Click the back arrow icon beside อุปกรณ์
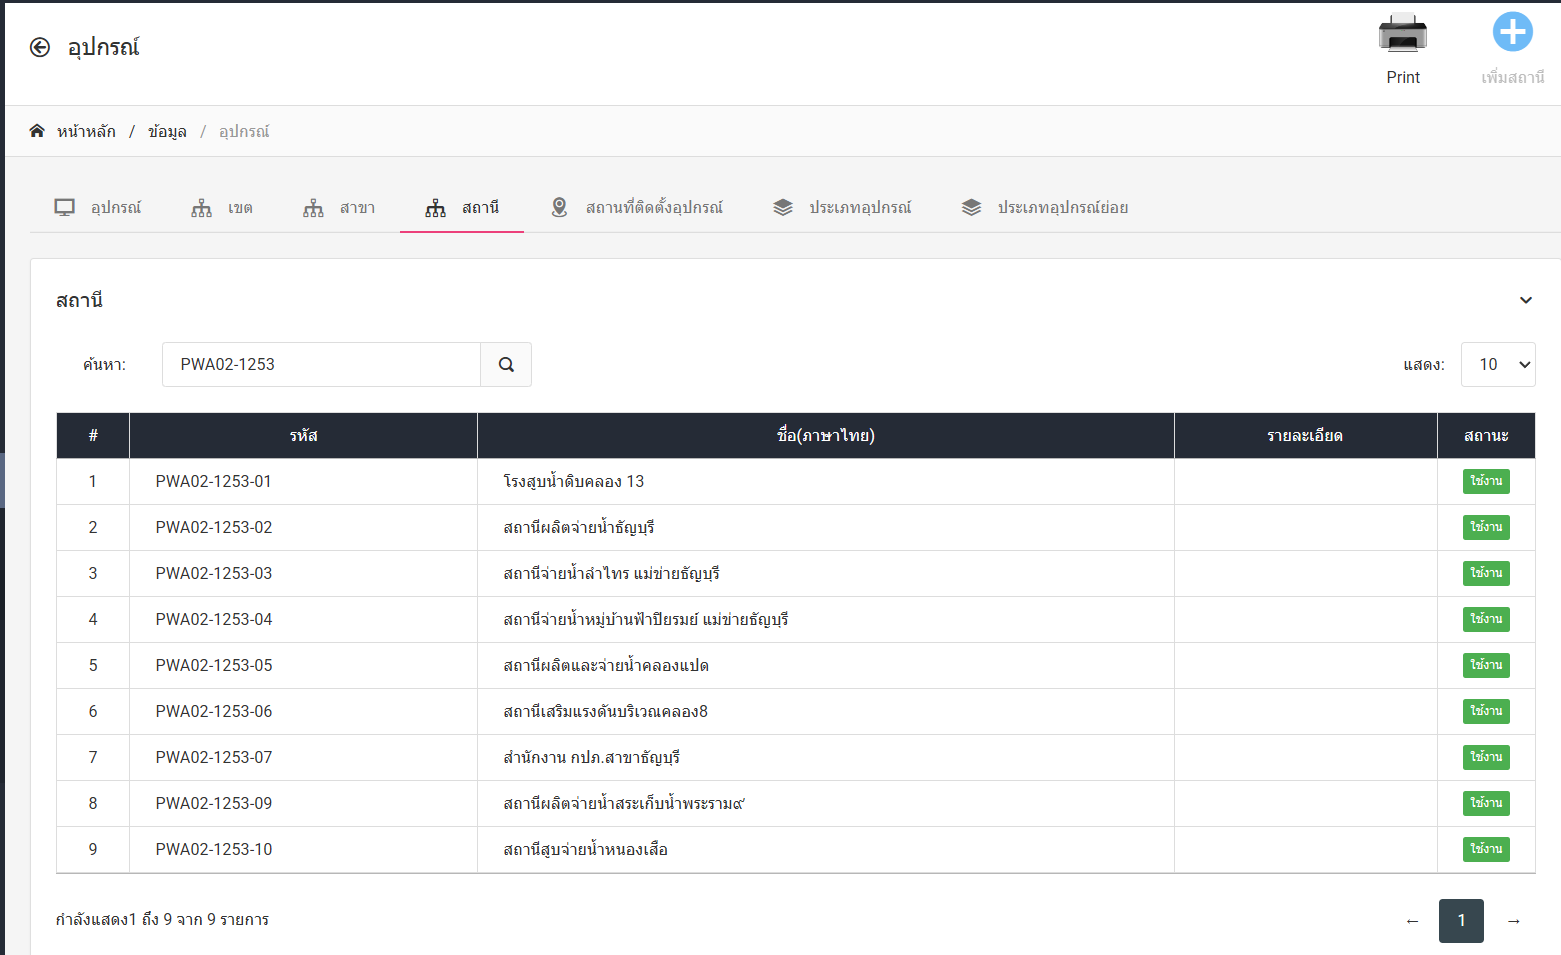This screenshot has width=1561, height=955. point(40,47)
